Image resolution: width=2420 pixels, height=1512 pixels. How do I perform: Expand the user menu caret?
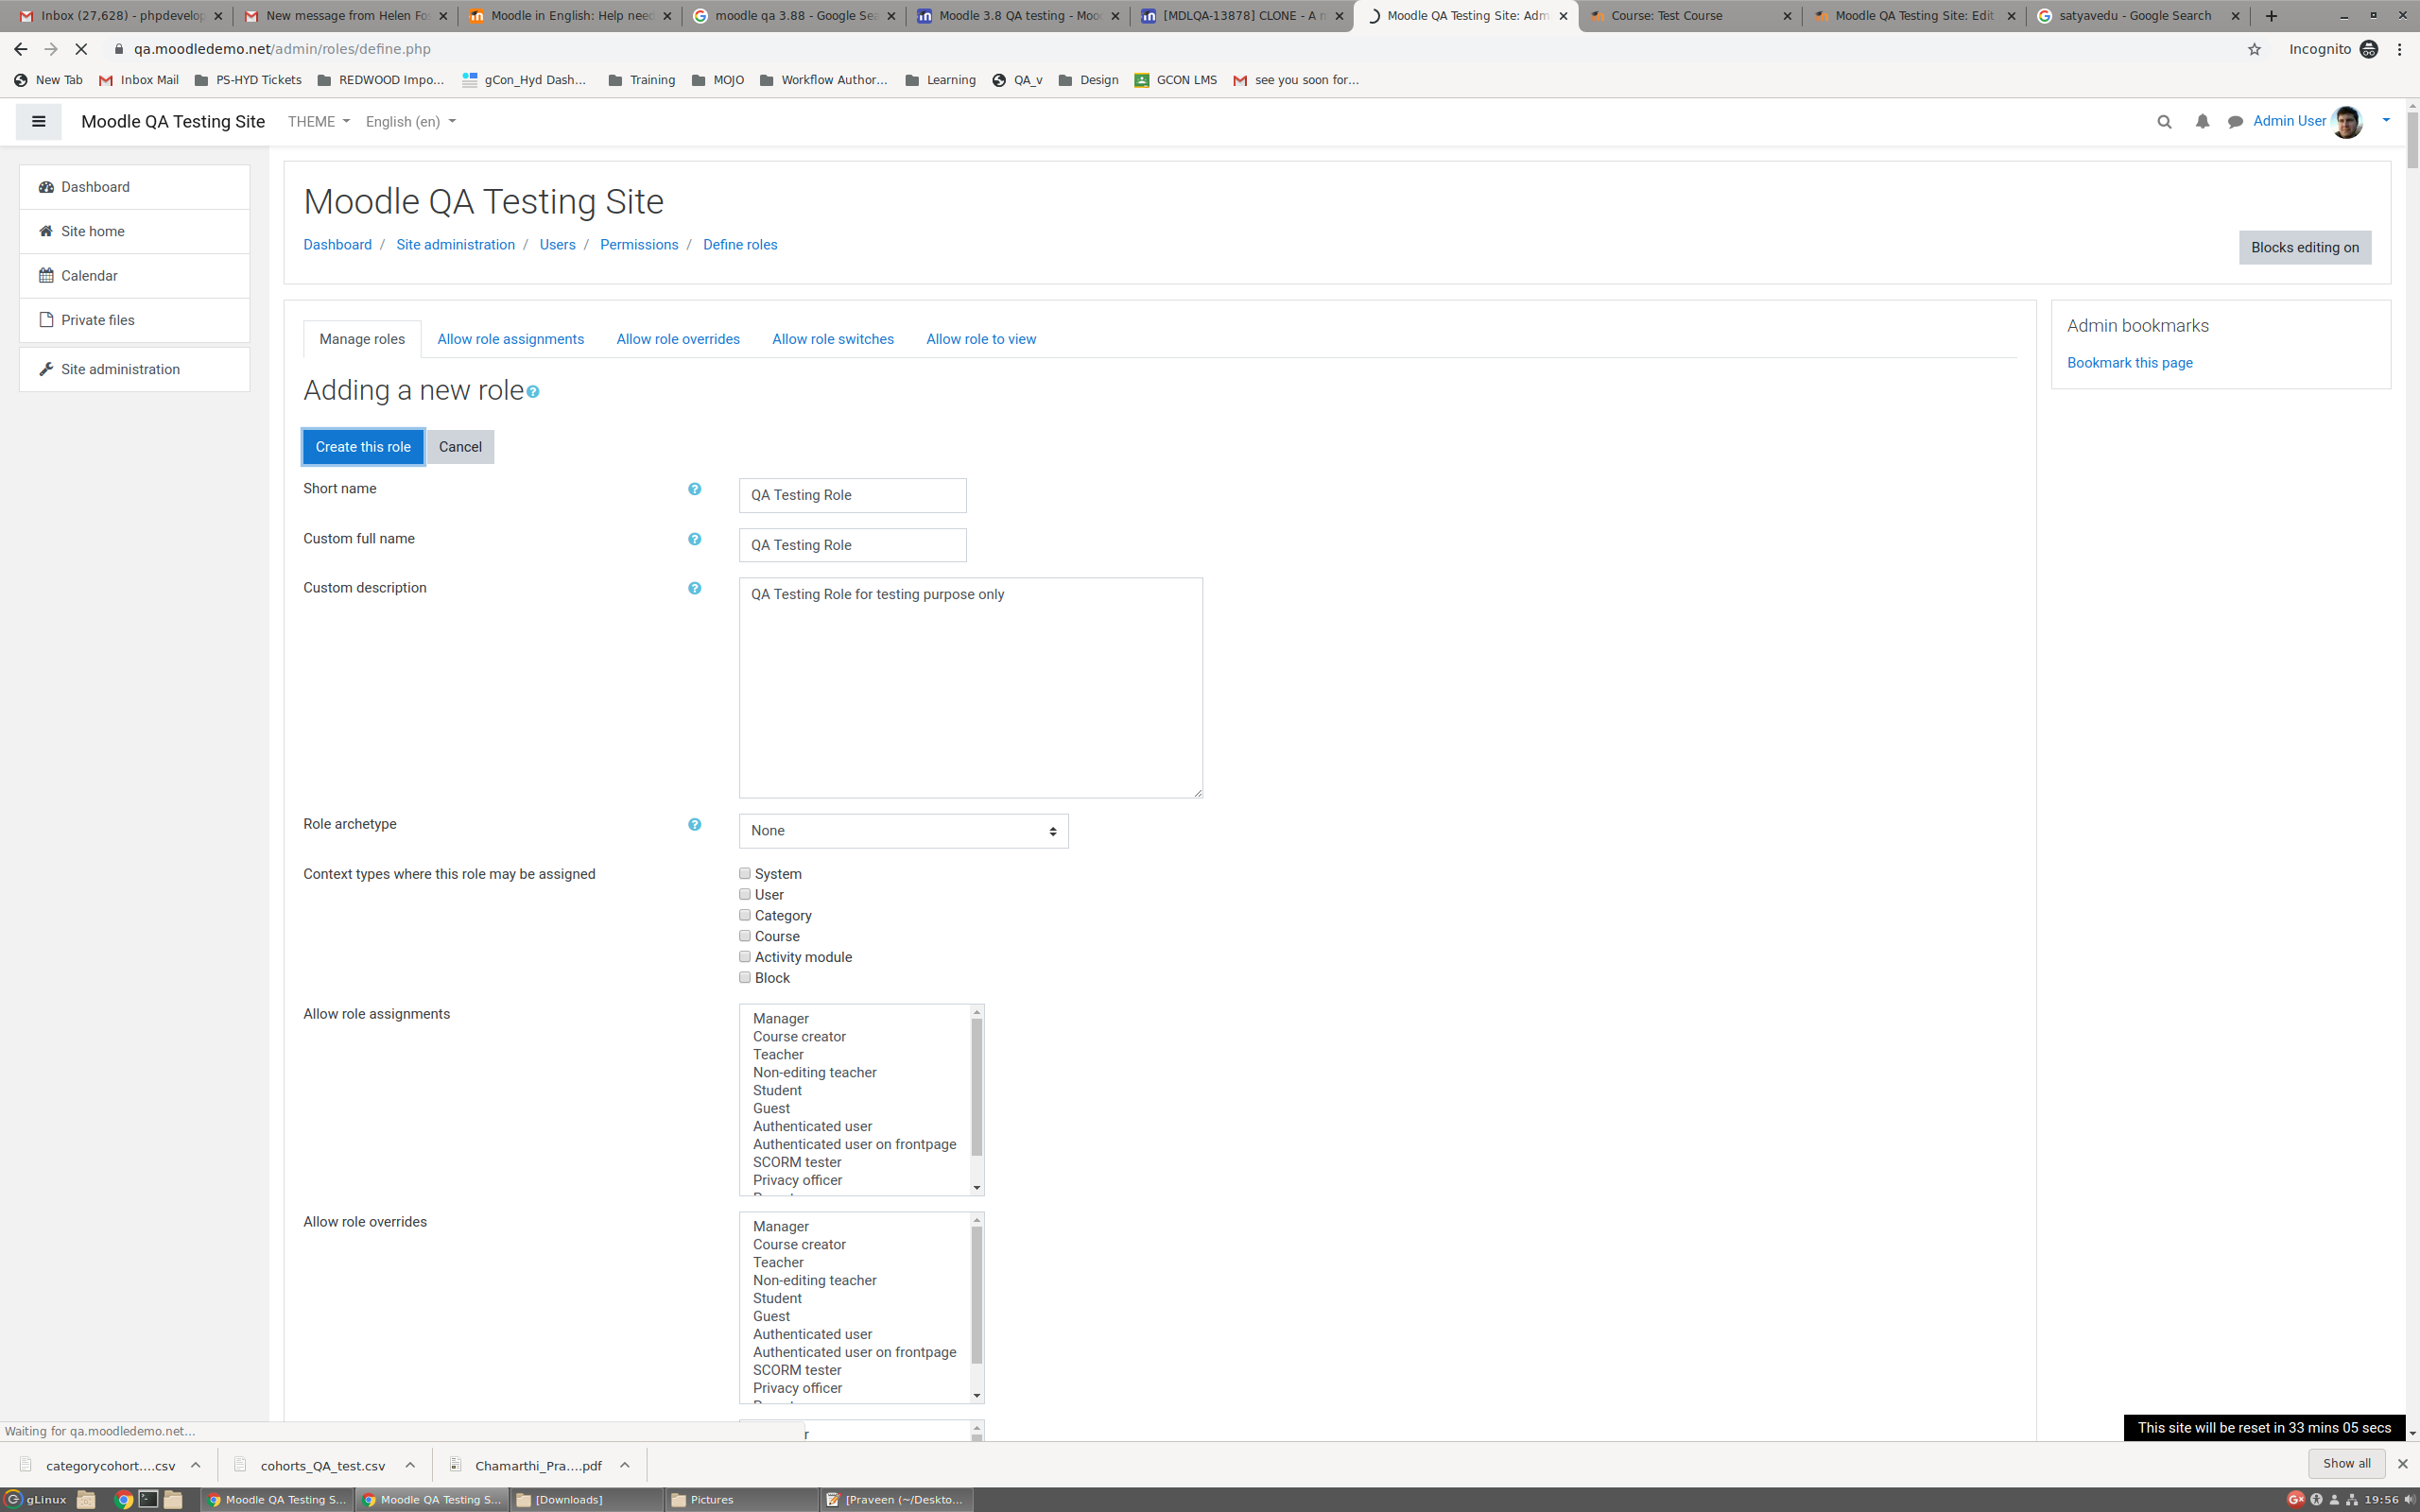coord(2386,120)
